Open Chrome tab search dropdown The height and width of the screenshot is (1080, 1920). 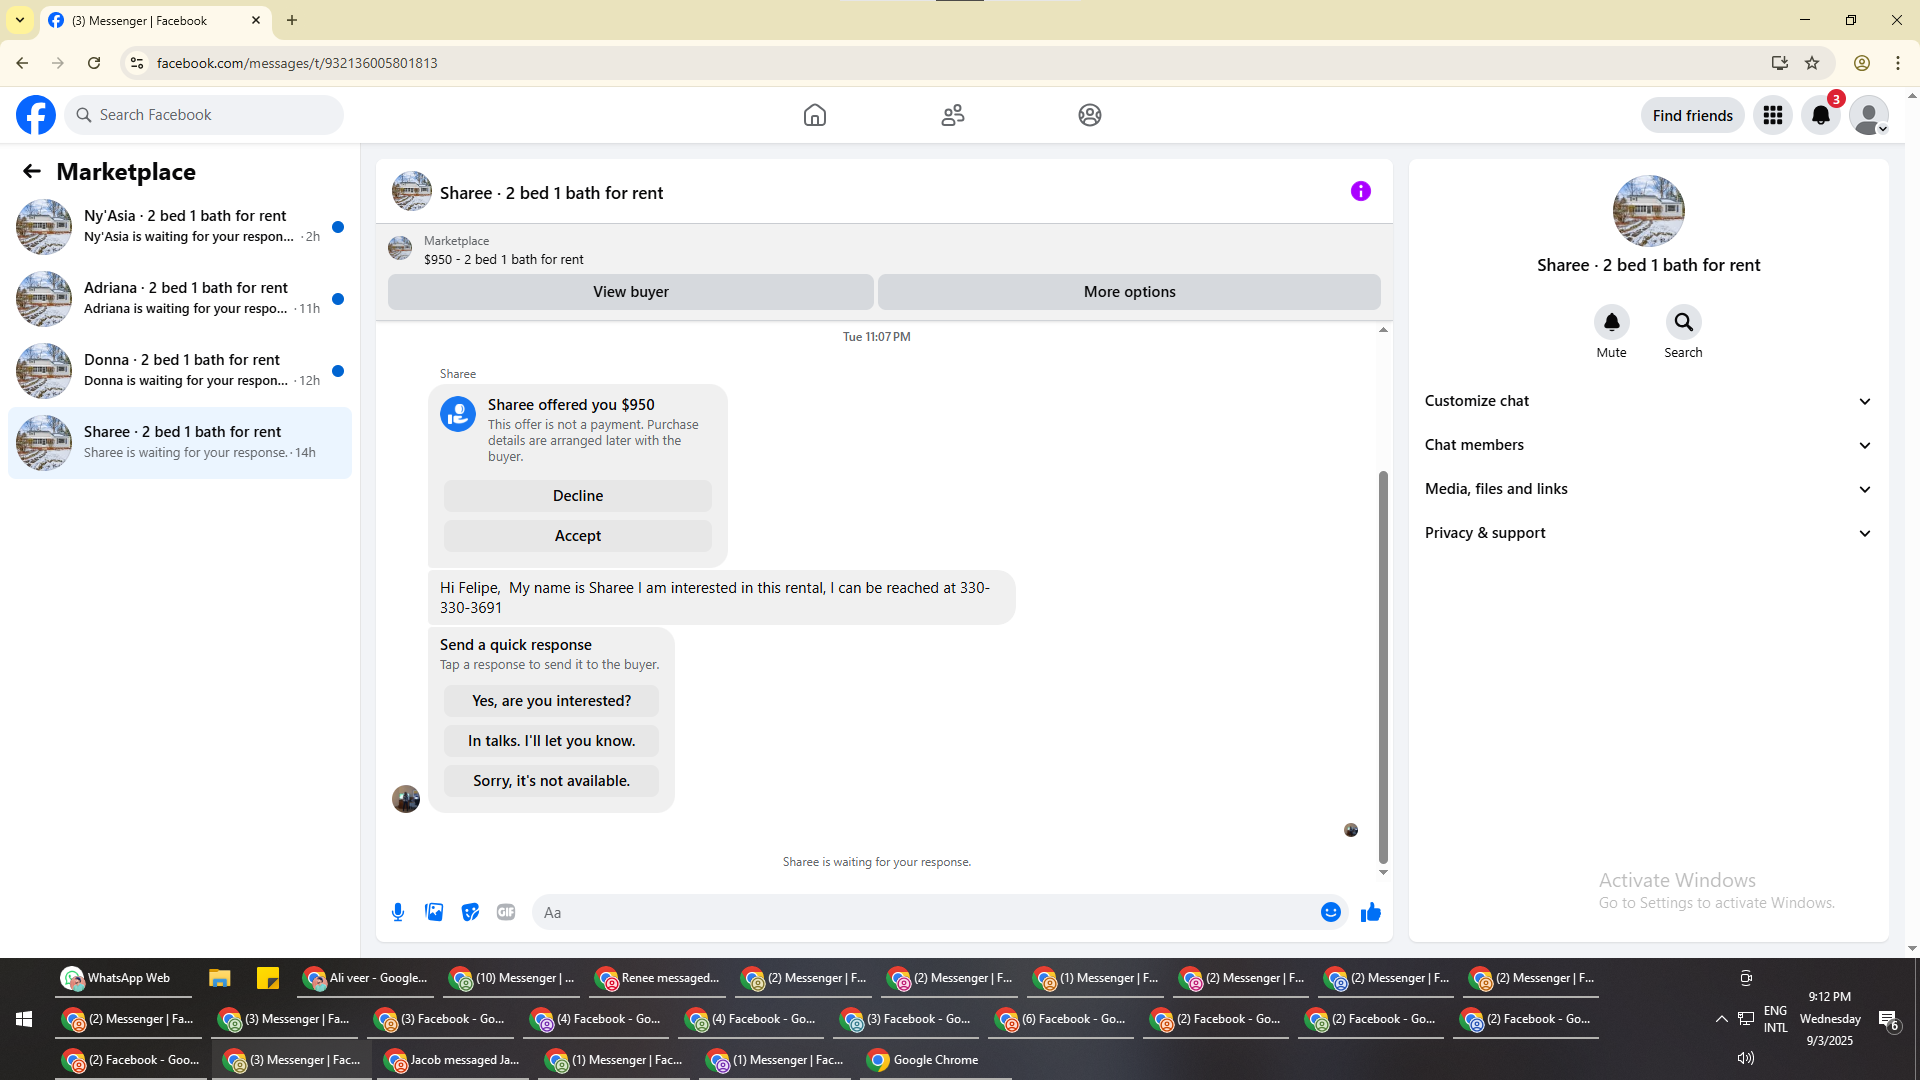click(20, 20)
